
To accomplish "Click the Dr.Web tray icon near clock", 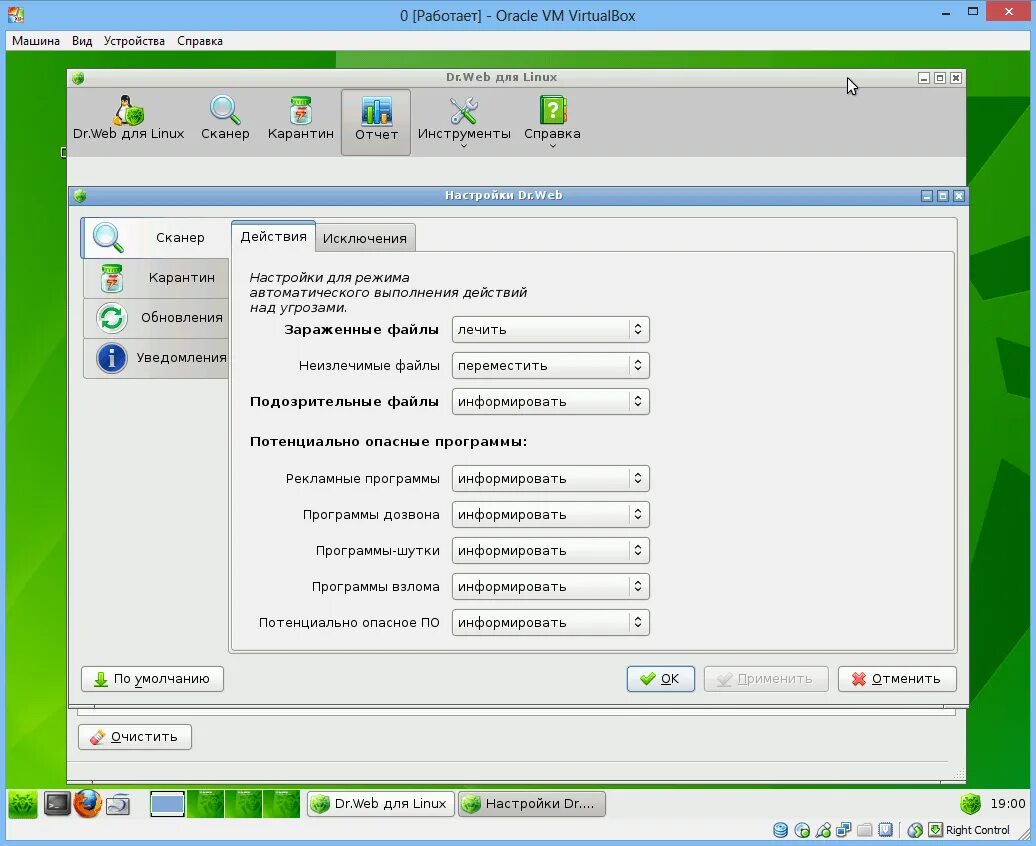I will 970,804.
